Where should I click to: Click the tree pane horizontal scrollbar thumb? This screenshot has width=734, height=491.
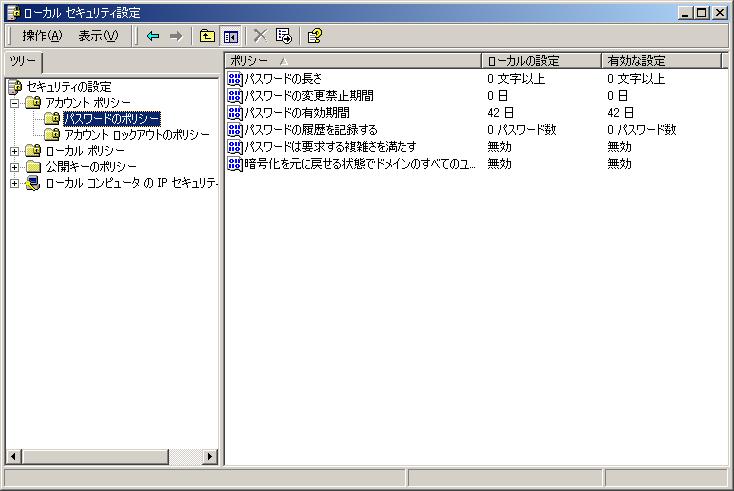[95, 456]
